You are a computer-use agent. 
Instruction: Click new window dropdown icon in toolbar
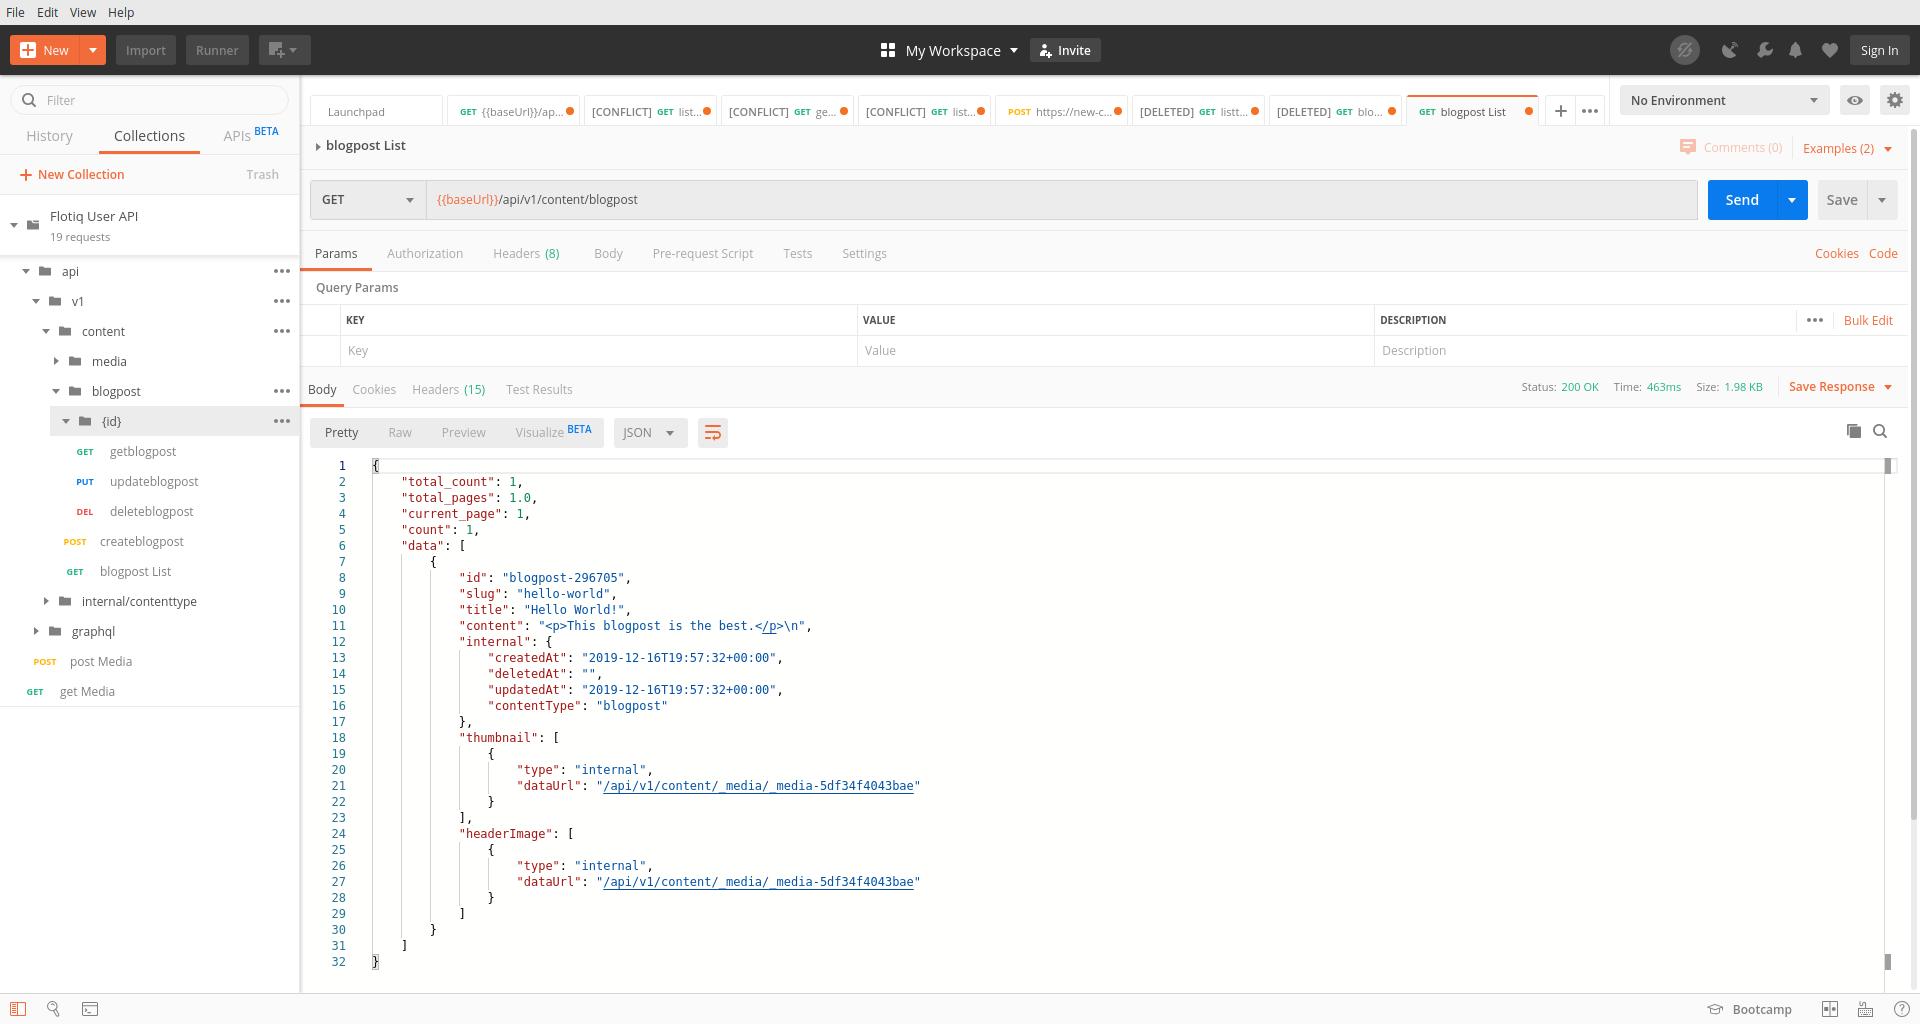point(285,50)
